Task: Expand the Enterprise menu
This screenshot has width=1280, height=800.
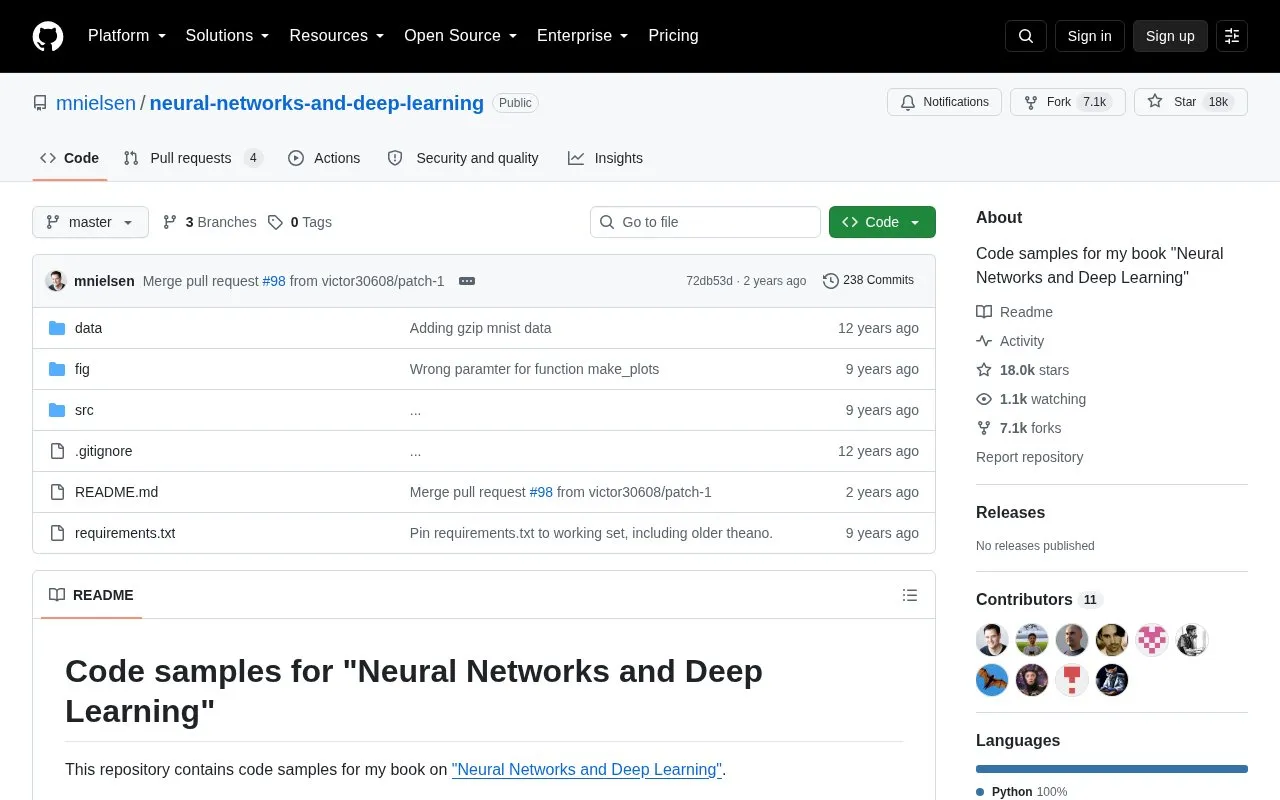Action: click(x=583, y=36)
